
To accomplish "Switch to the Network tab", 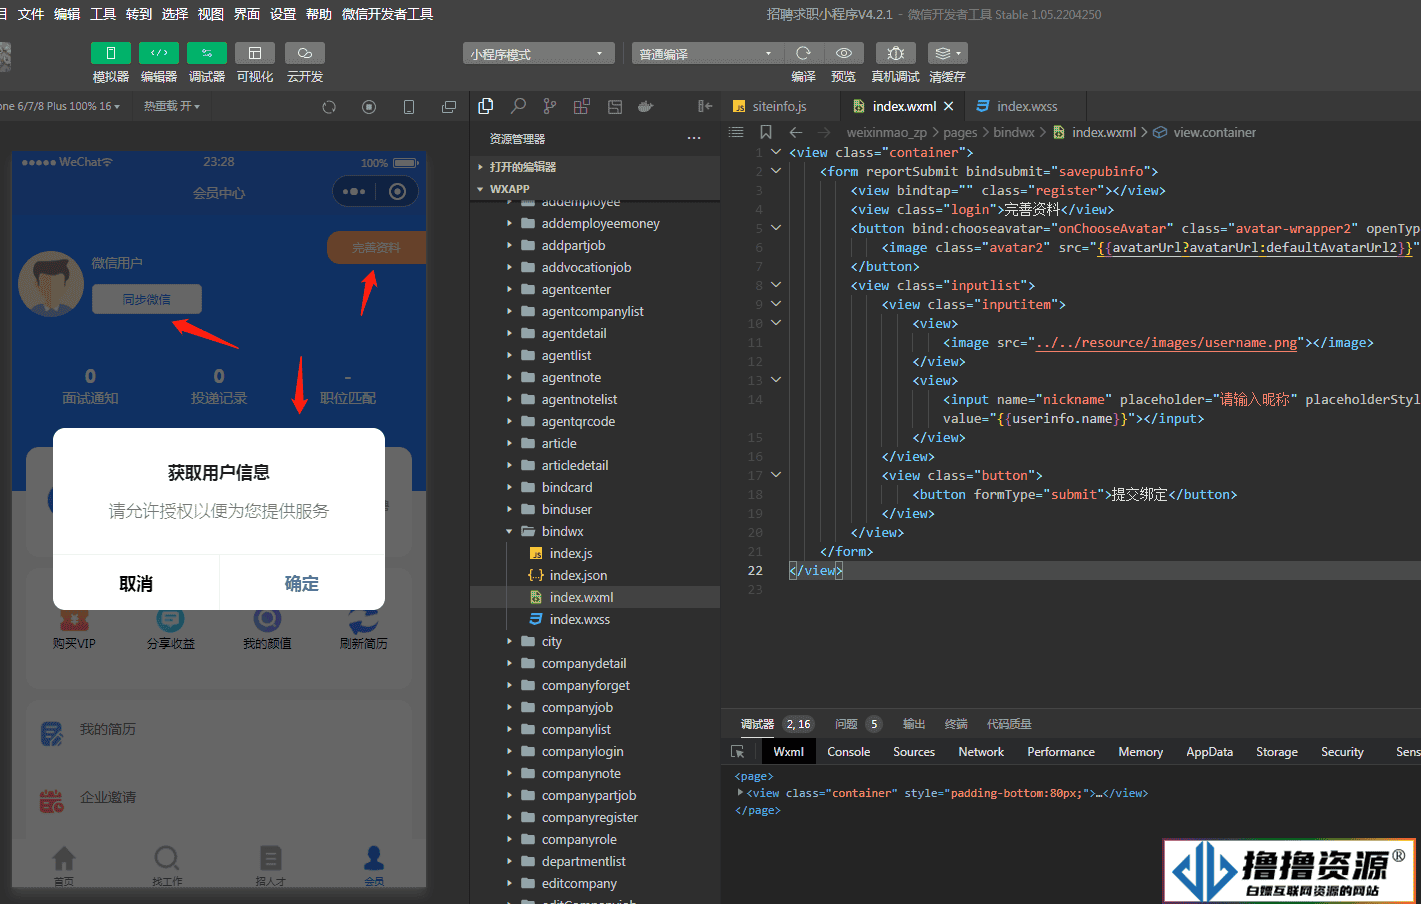I will click(981, 752).
